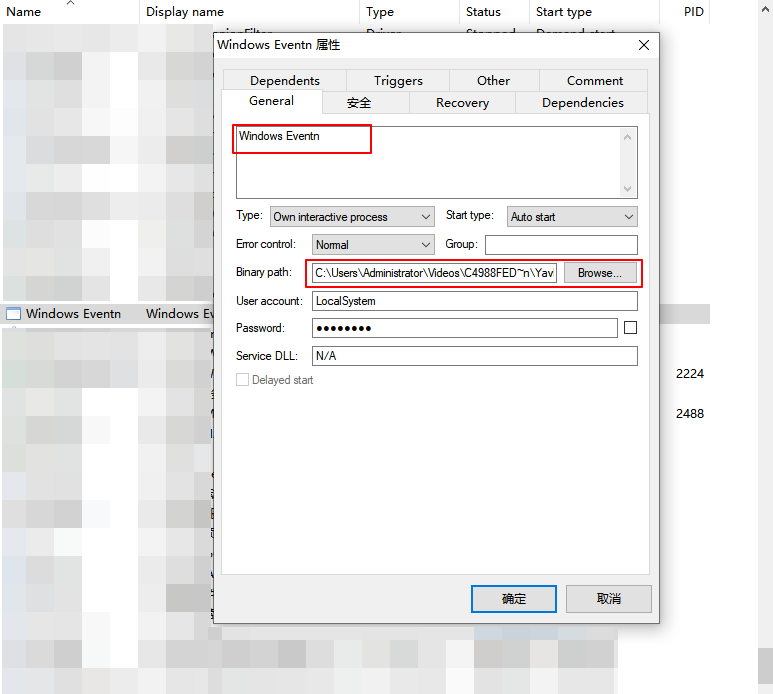Click the service list scroll up arrow

[766, 8]
